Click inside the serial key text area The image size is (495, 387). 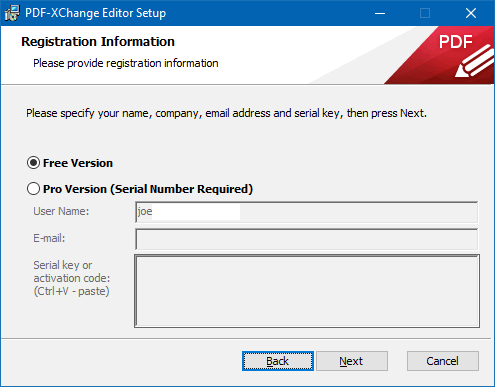point(307,291)
